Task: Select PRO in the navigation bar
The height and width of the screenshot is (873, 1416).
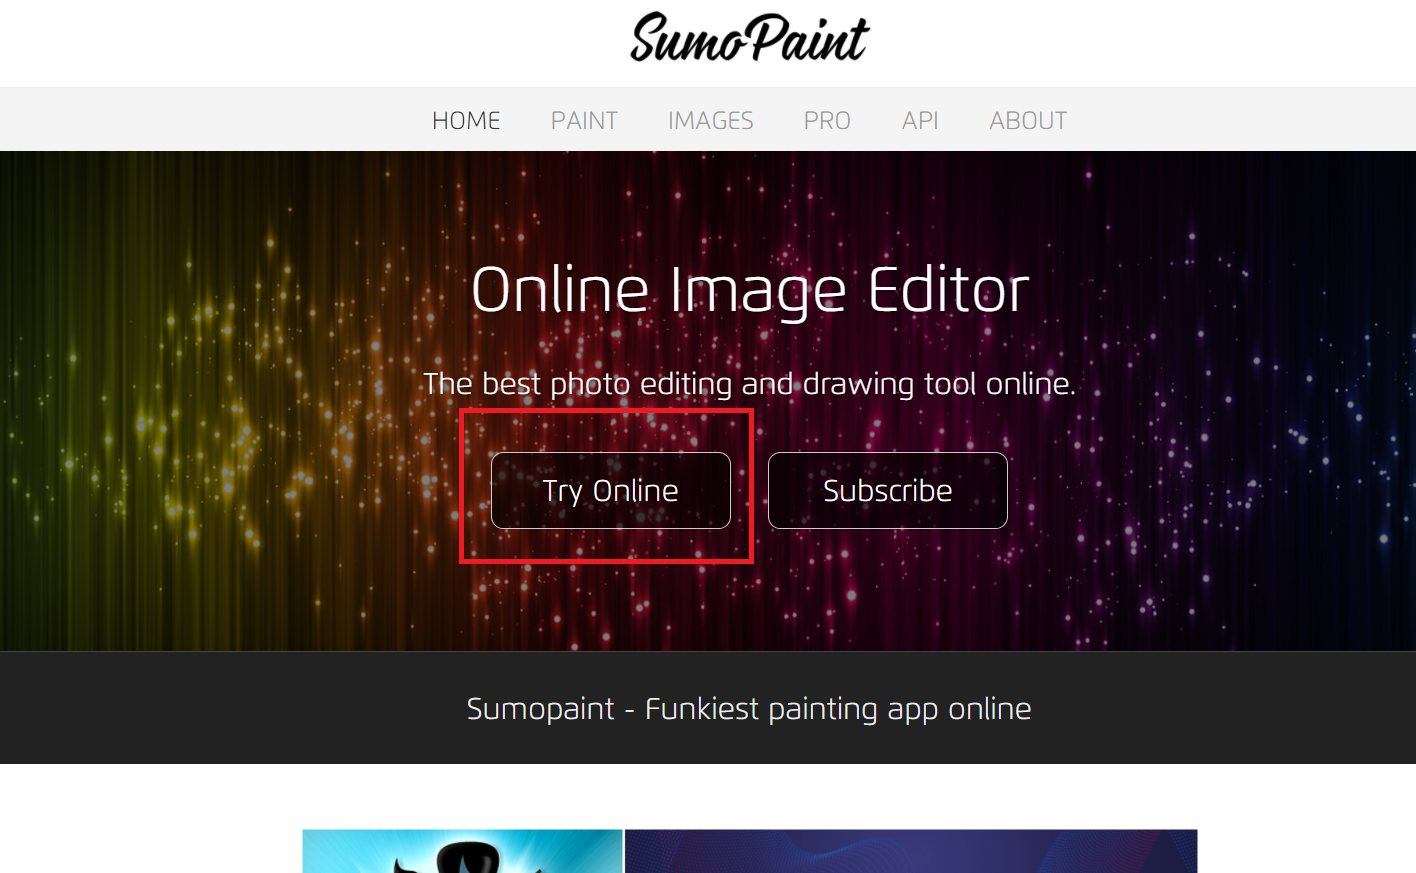Action: [827, 121]
